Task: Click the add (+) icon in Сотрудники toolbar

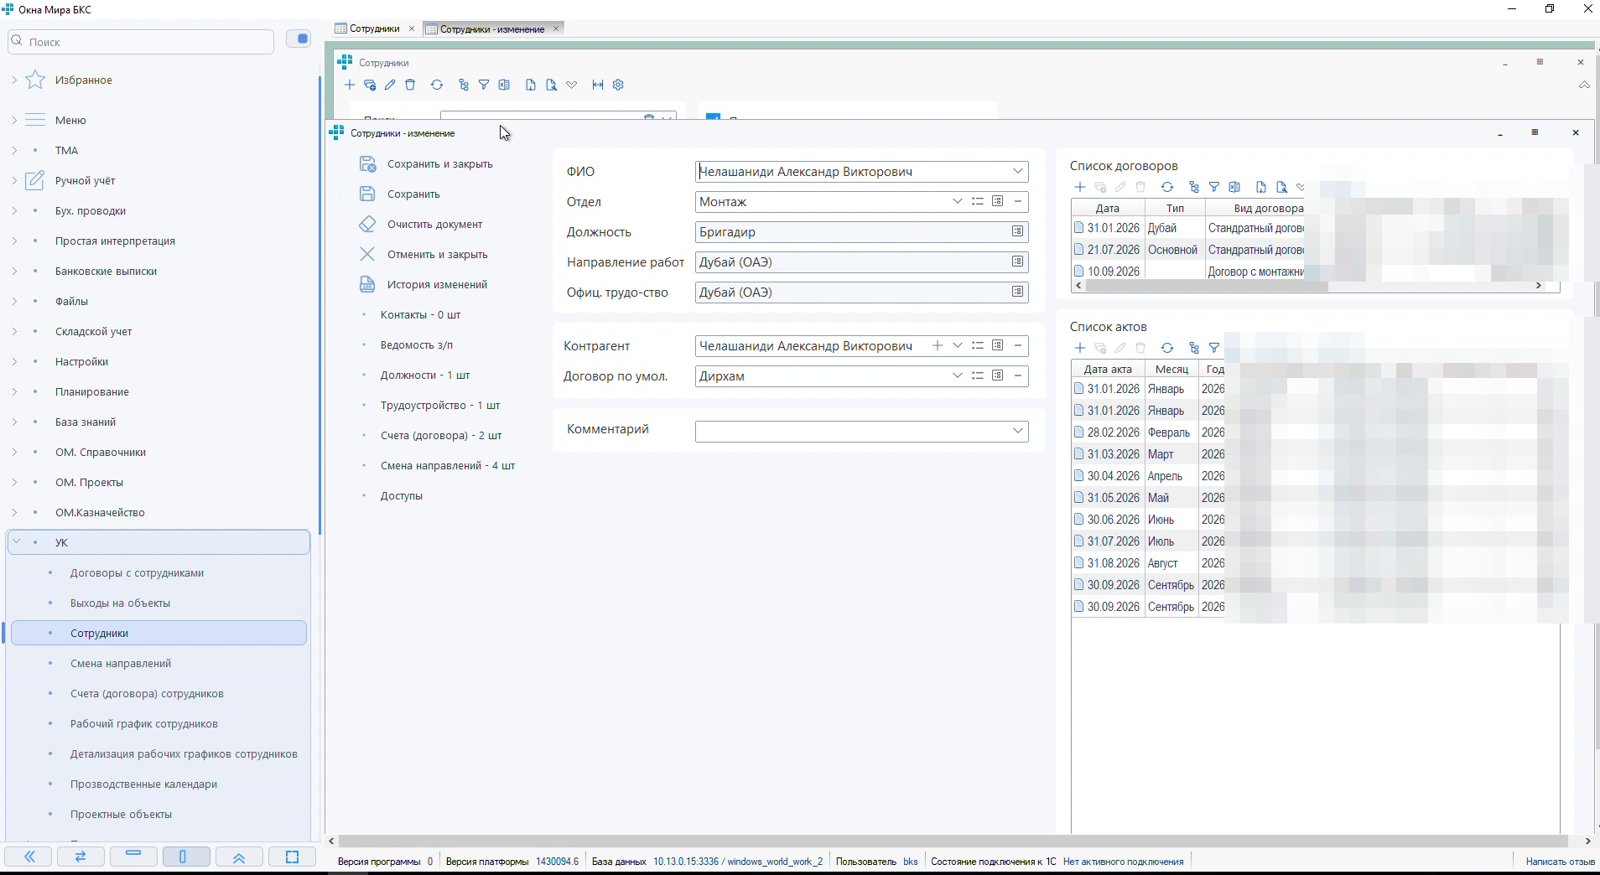Action: point(349,85)
